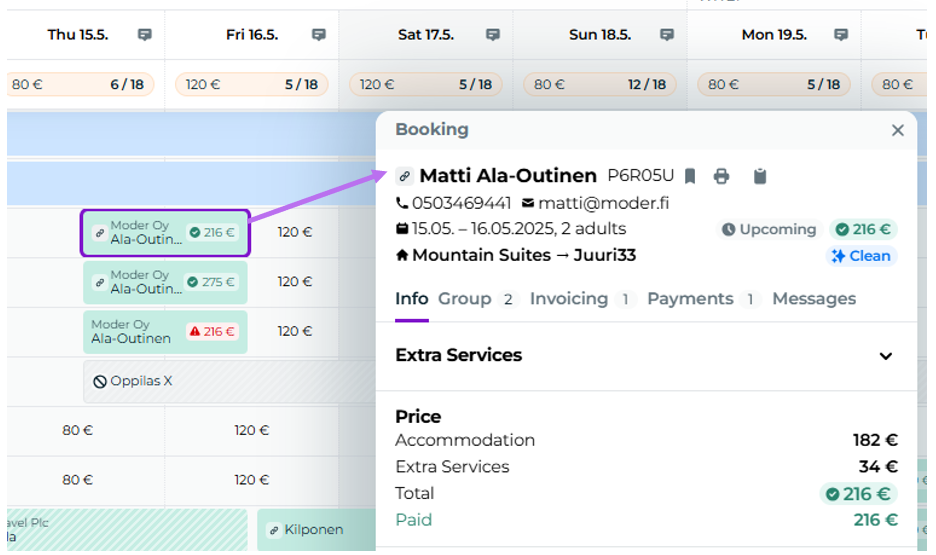Open the unpaid Ala-Outinen booking with red warning
The width and height of the screenshot is (936, 555).
pyautogui.click(x=164, y=332)
